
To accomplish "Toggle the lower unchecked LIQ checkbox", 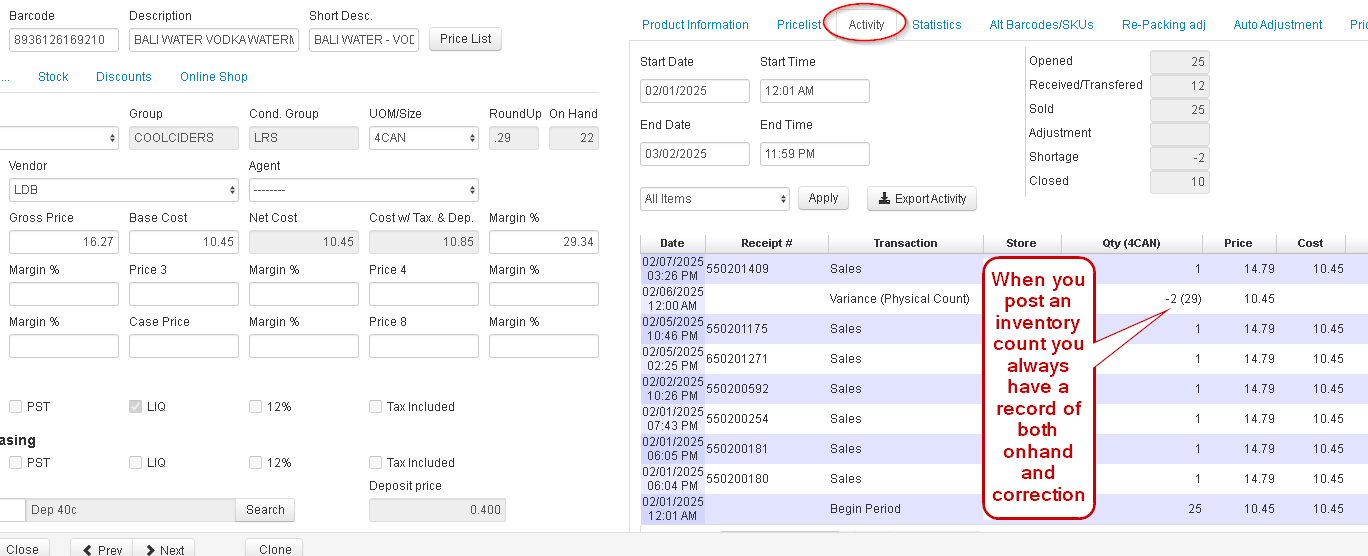I will [135, 463].
